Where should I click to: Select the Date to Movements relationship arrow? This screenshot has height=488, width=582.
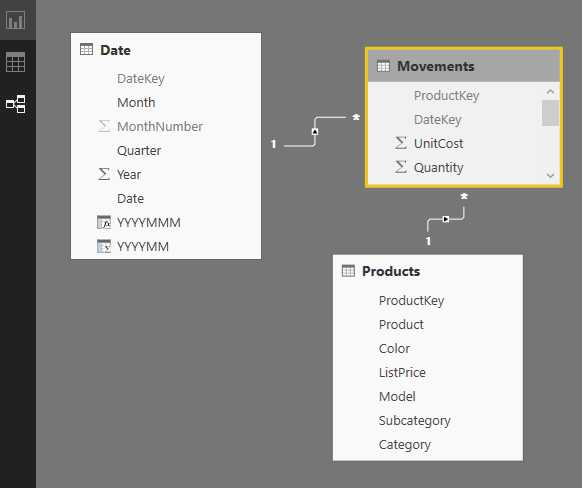(315, 131)
